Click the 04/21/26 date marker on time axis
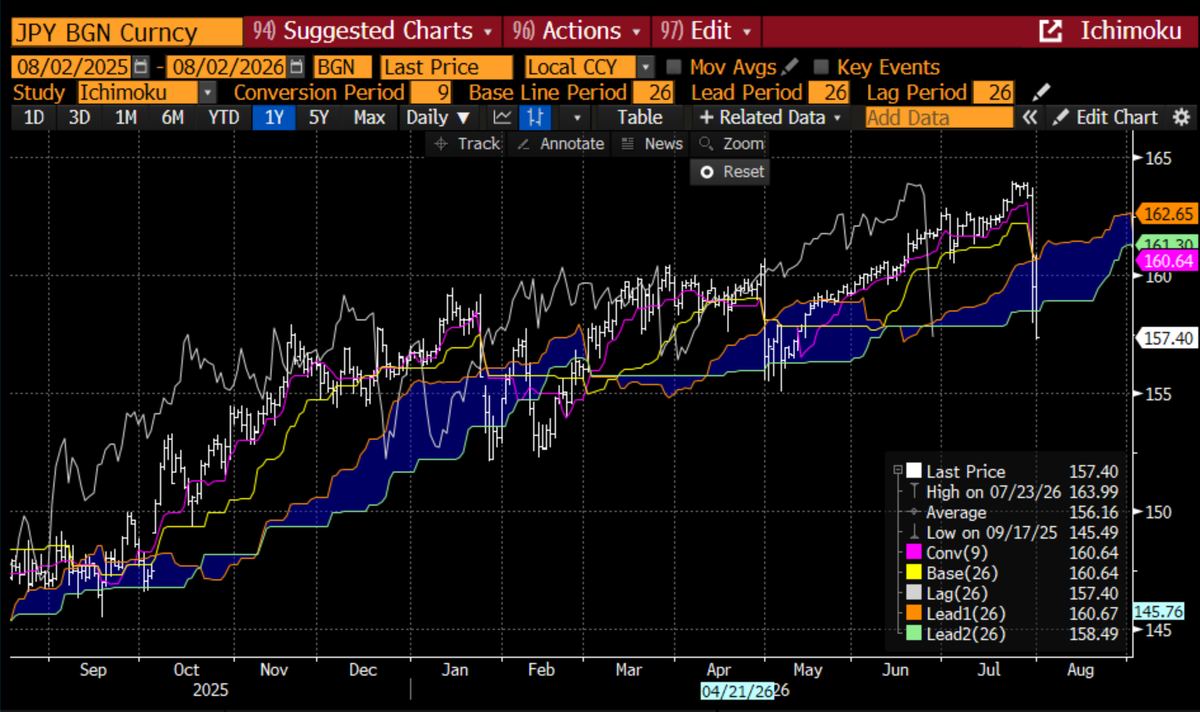This screenshot has width=1200, height=712. click(x=738, y=691)
